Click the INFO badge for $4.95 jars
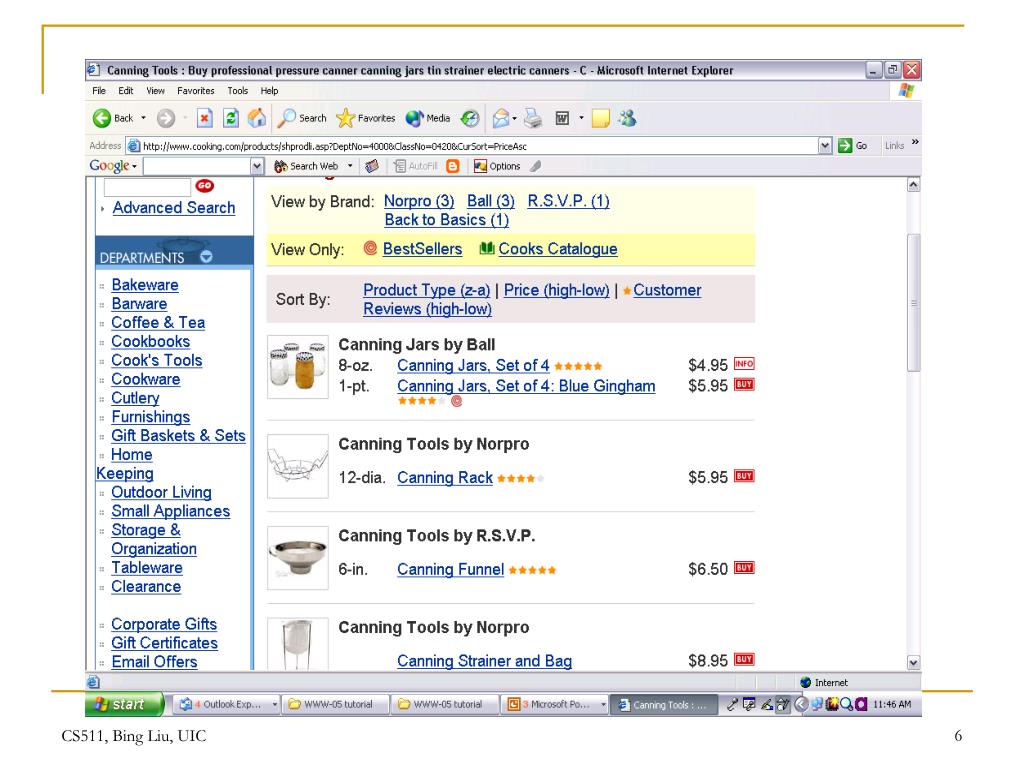The height and width of the screenshot is (768, 1024). (744, 364)
